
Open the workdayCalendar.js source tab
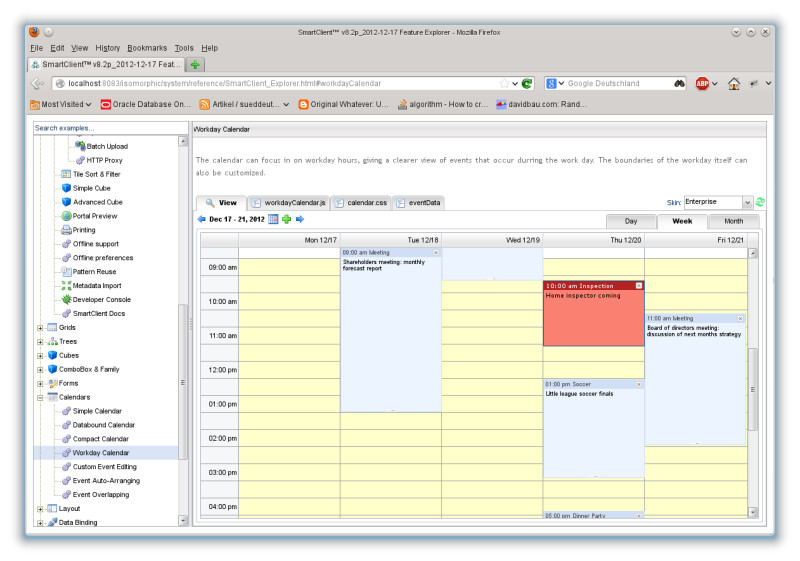coord(289,202)
